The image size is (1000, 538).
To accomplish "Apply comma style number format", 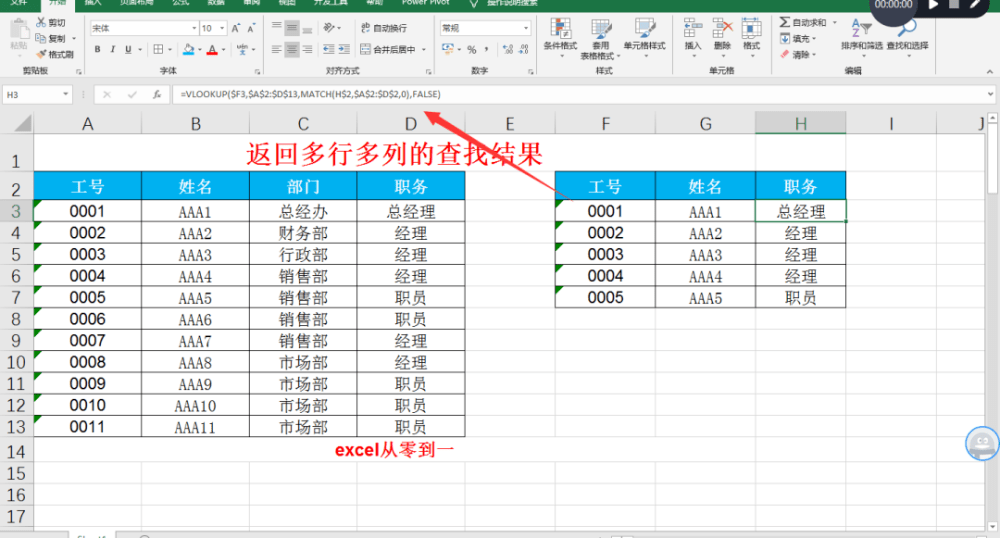I will click(487, 49).
